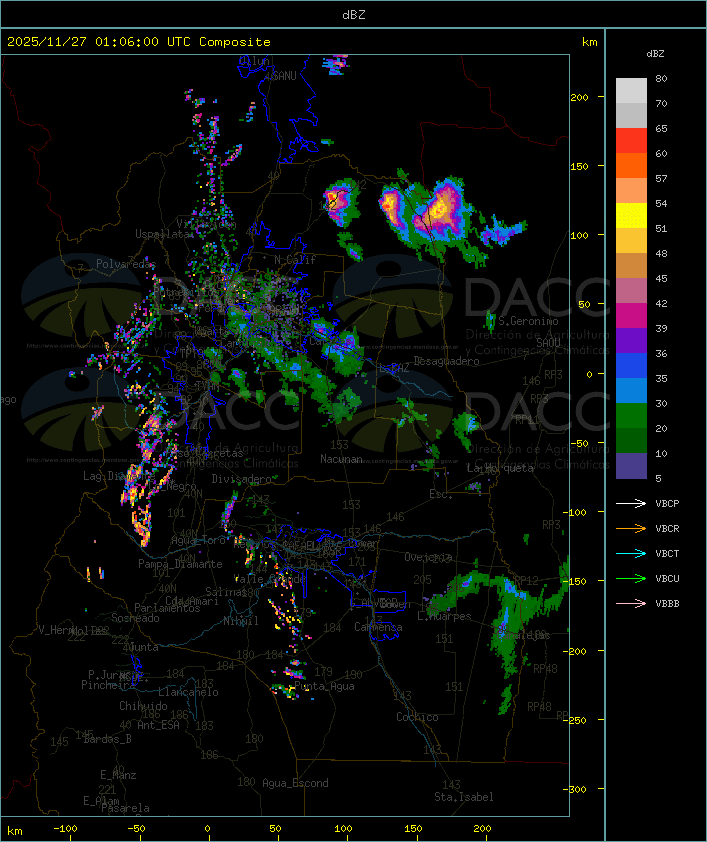Click the Desaguadero place label
The width and height of the screenshot is (707, 842).
446,361
